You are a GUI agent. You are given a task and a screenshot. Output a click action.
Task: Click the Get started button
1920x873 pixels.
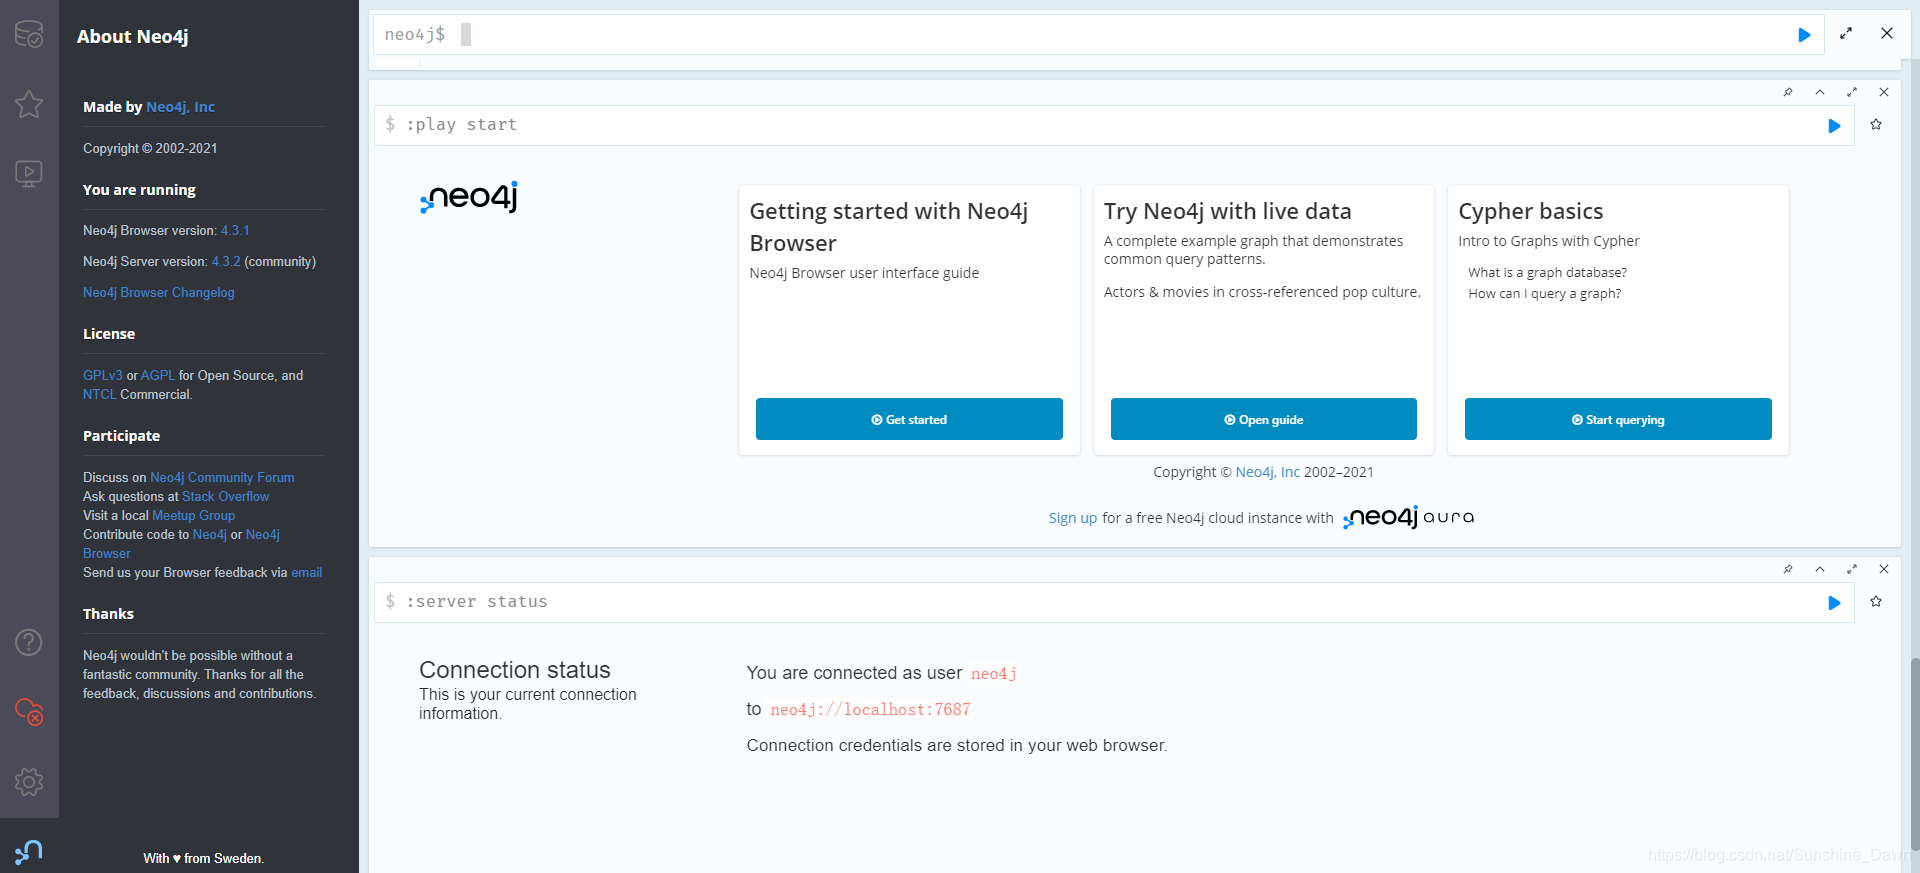909,419
